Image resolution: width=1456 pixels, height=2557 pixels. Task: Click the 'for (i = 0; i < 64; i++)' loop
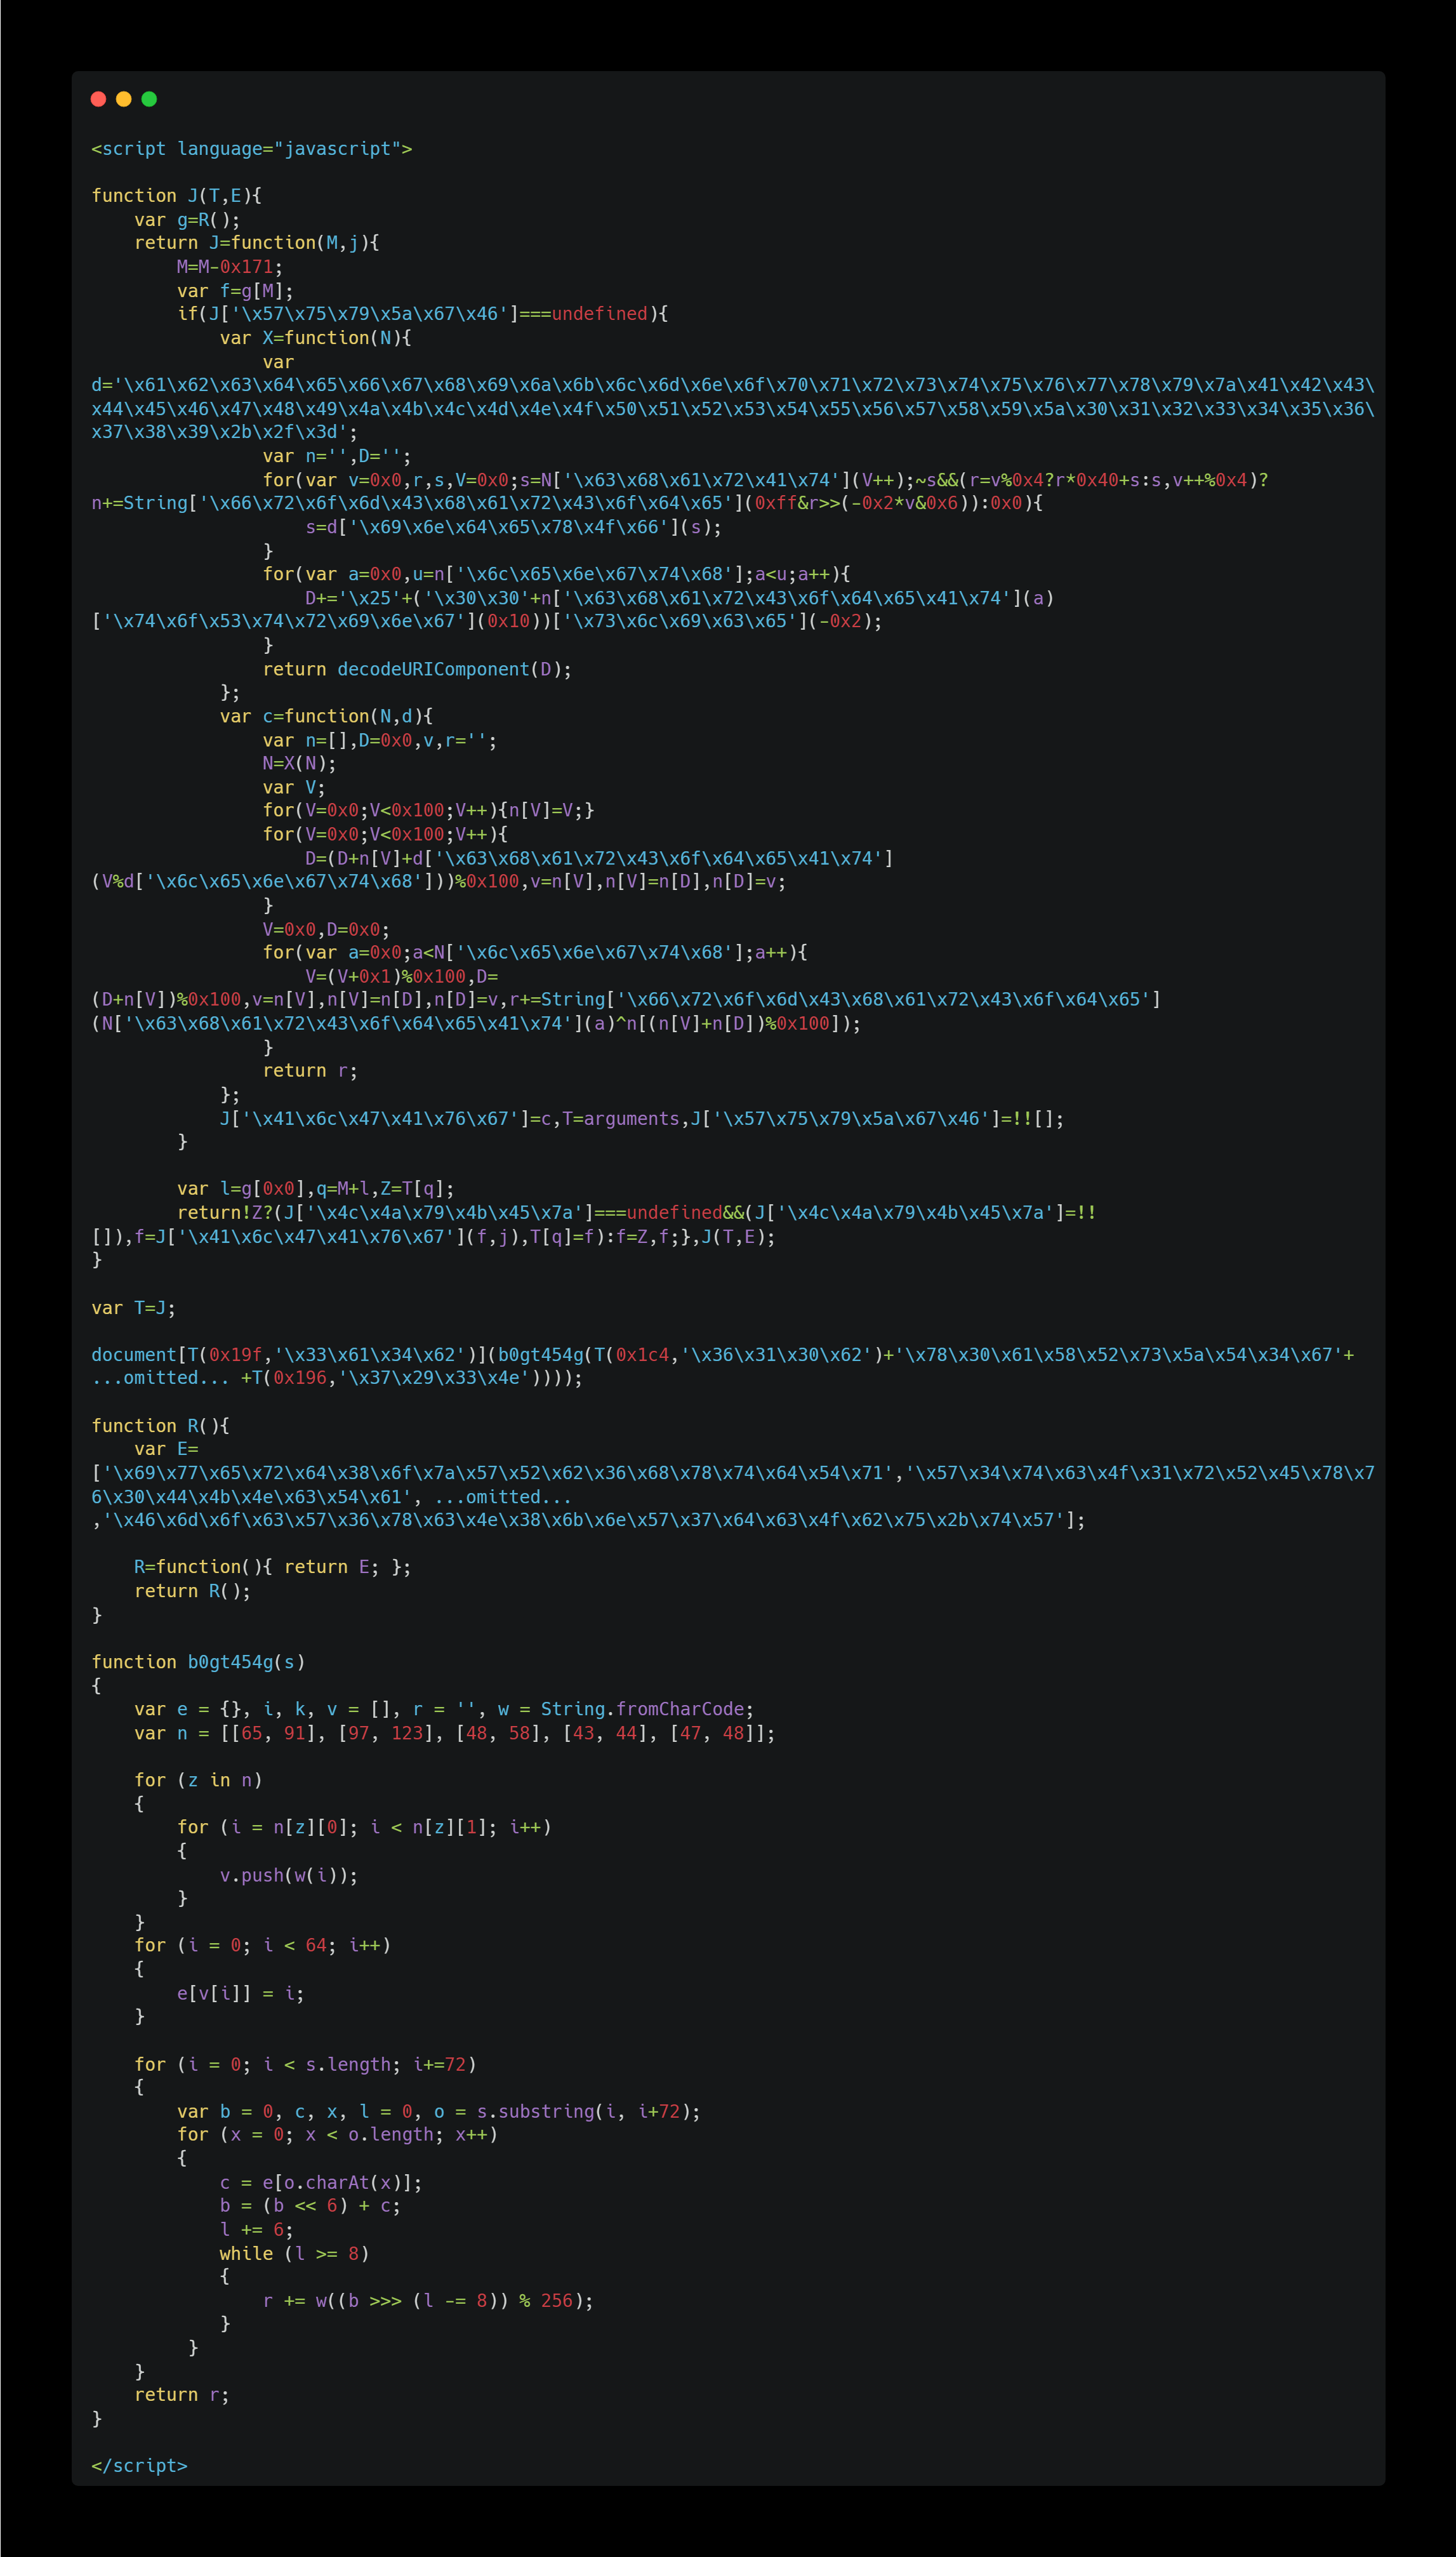pos(263,1945)
